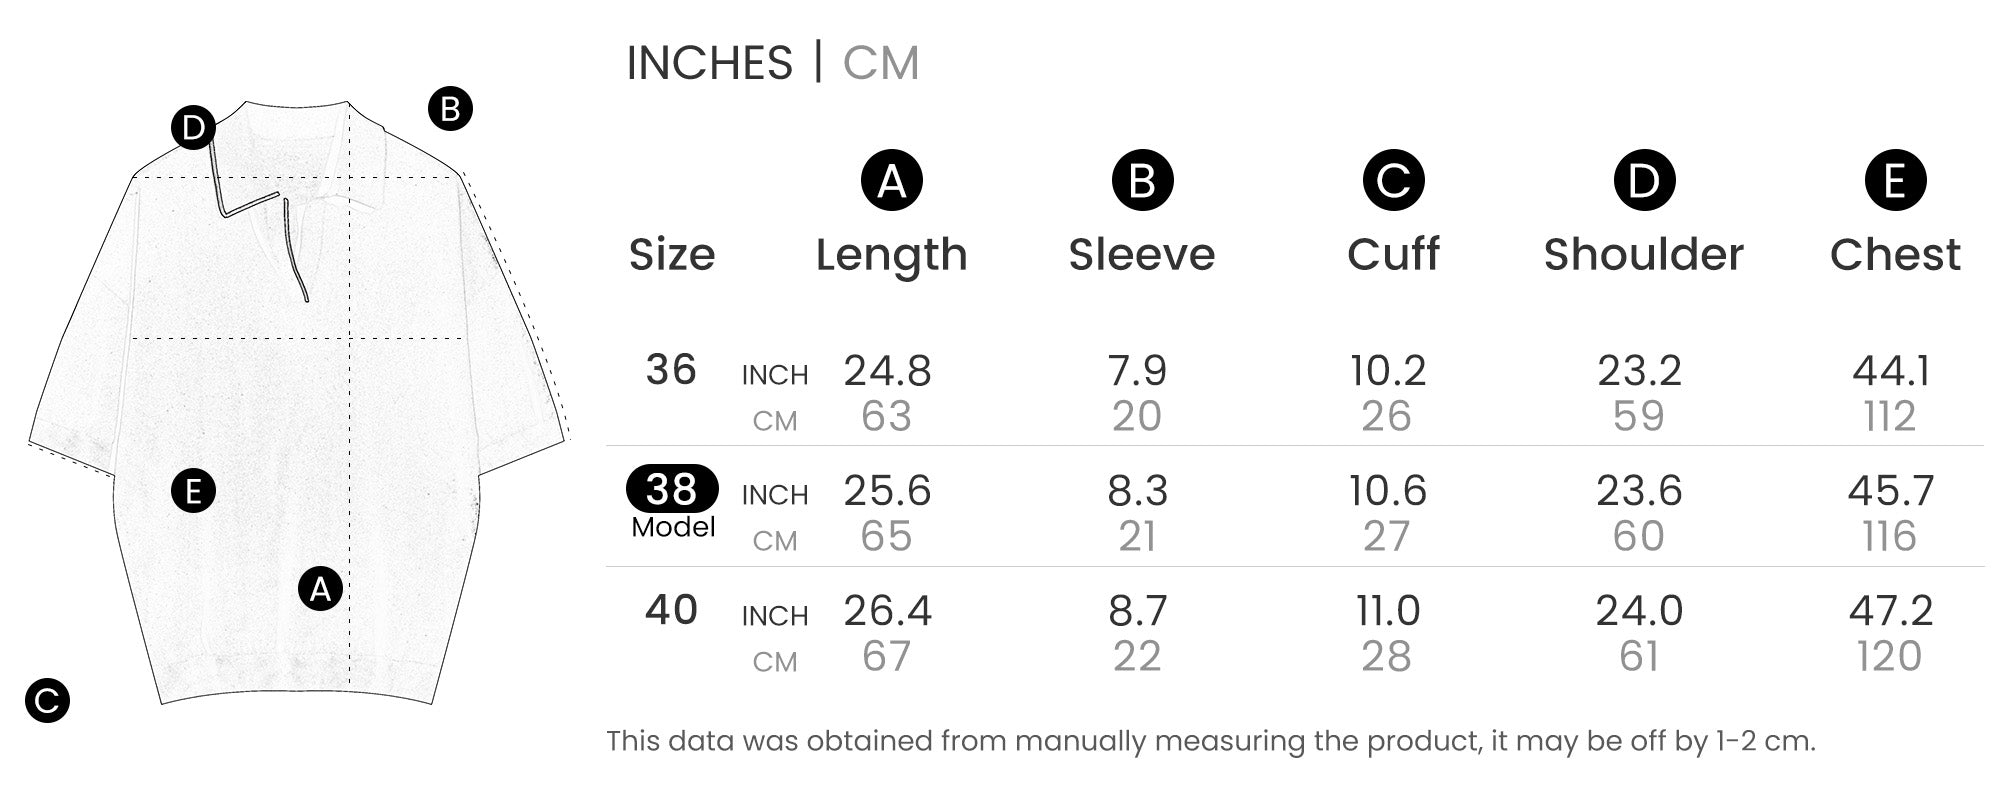
Task: Select the size 36 row label
Action: [x=671, y=370]
